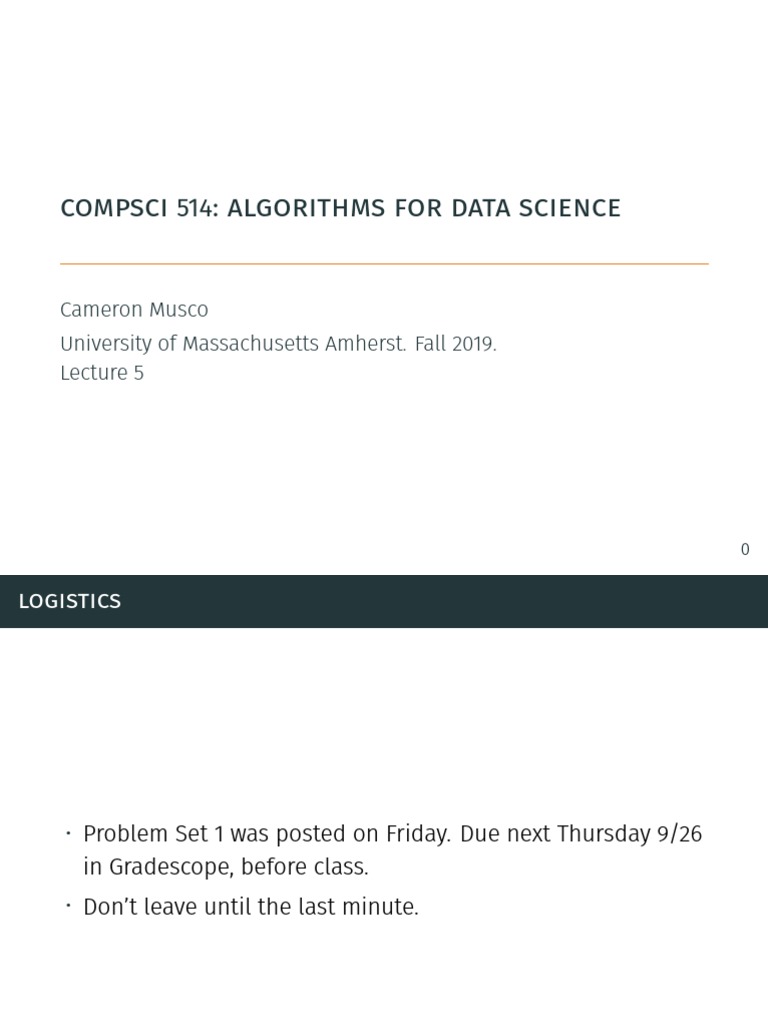Click the first bullet point dot
Image resolution: width=768 pixels, height=1024 pixels.
pyautogui.click(x=68, y=833)
